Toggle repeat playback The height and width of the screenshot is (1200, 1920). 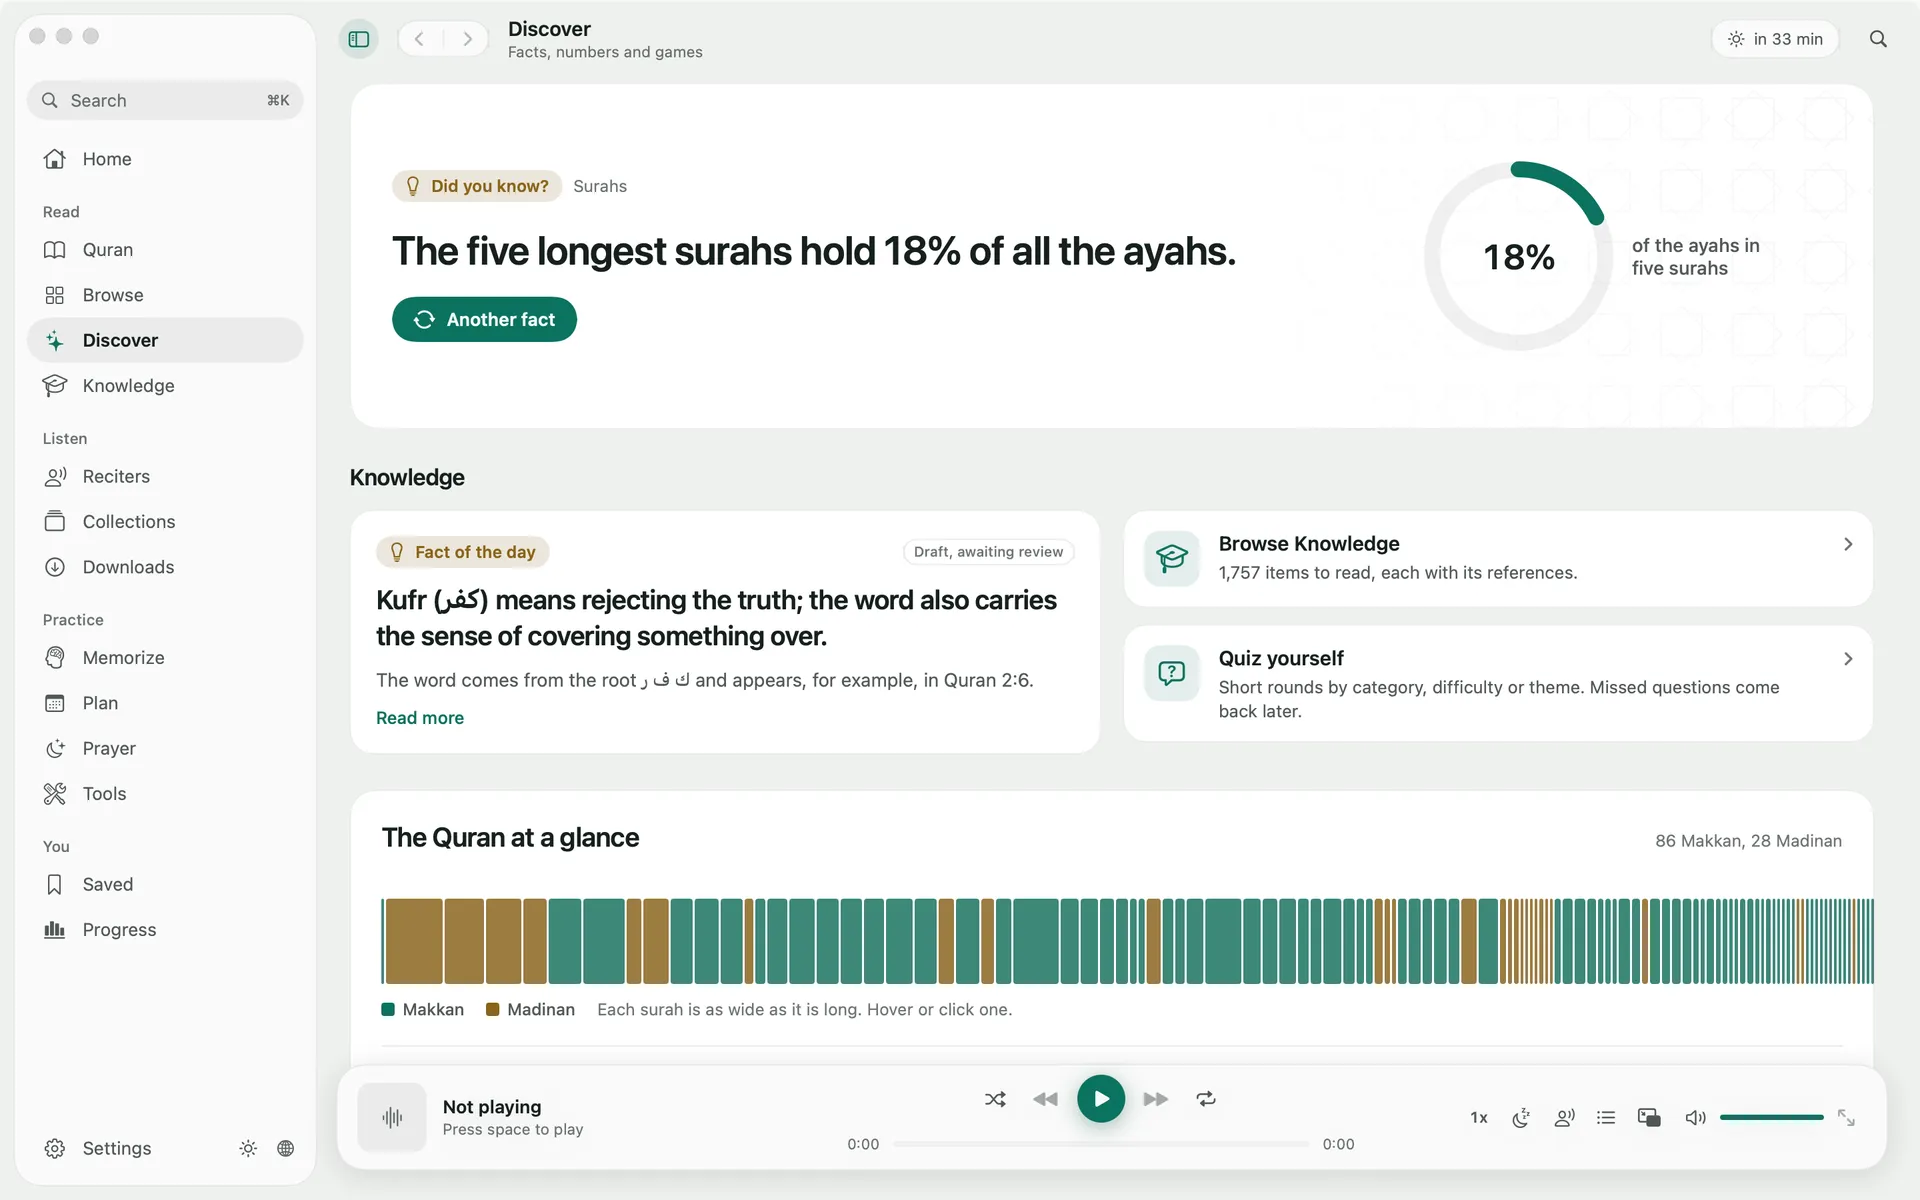tap(1206, 1099)
